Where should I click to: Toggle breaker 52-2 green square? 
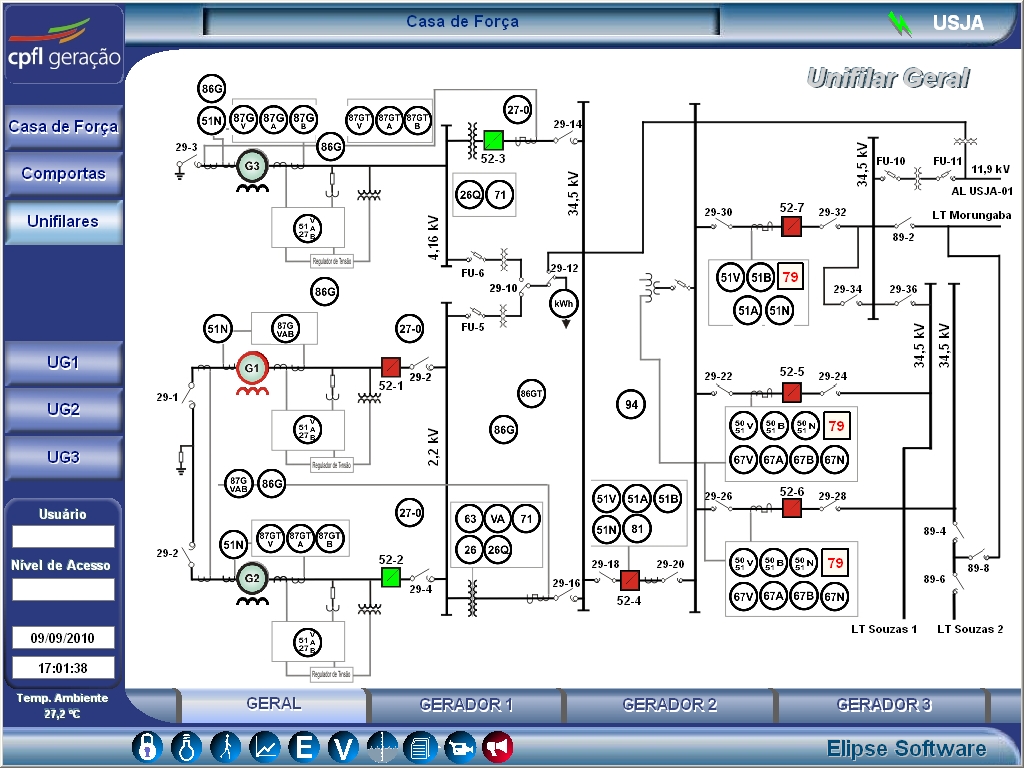click(391, 577)
